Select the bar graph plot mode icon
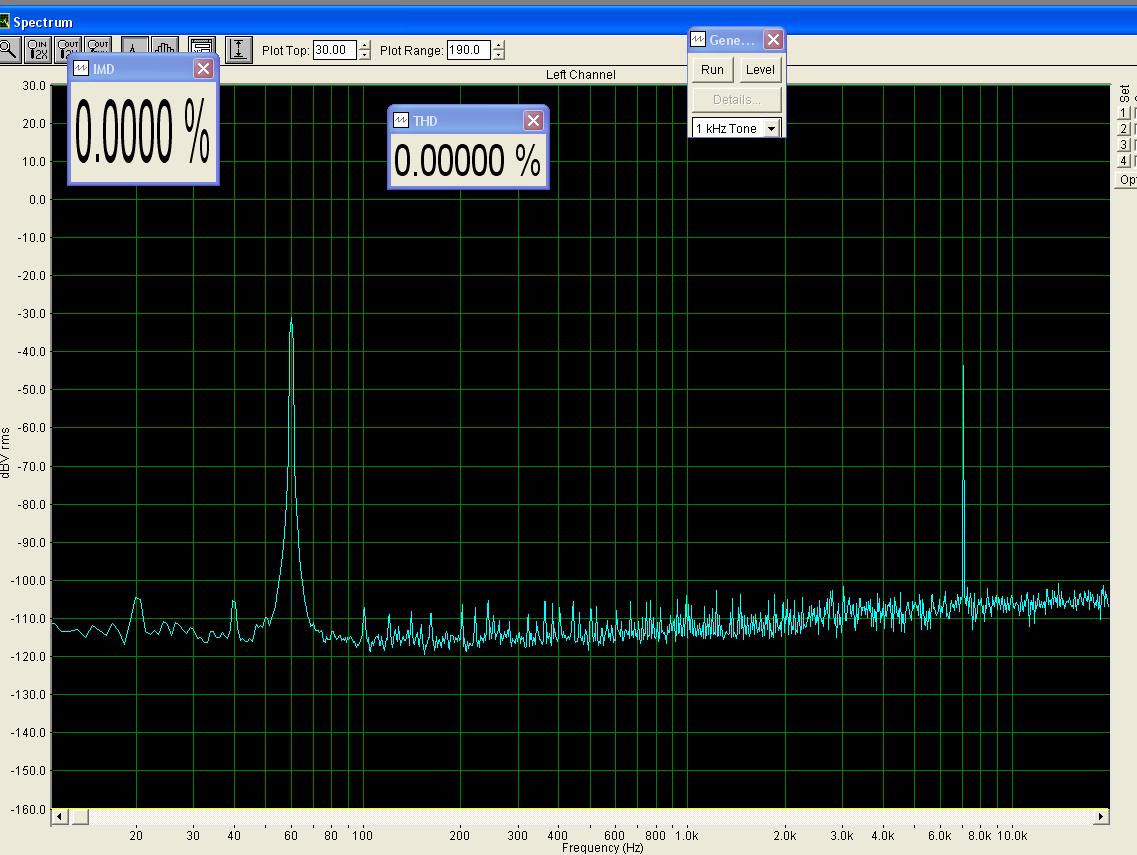Image resolution: width=1137 pixels, height=855 pixels. point(165,47)
